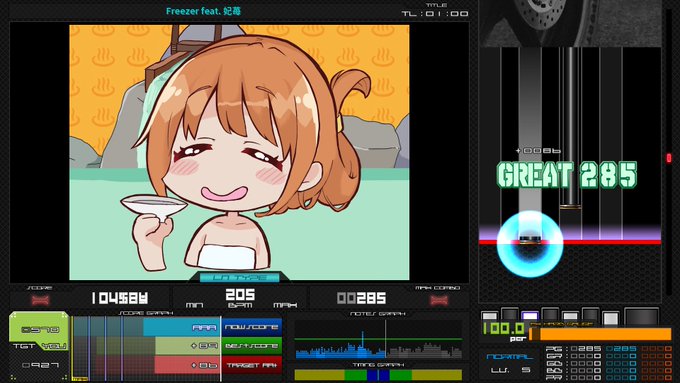Viewport: 680px width, 383px height.
Task: Select the blue NOWSCORE label
Action: [252, 327]
